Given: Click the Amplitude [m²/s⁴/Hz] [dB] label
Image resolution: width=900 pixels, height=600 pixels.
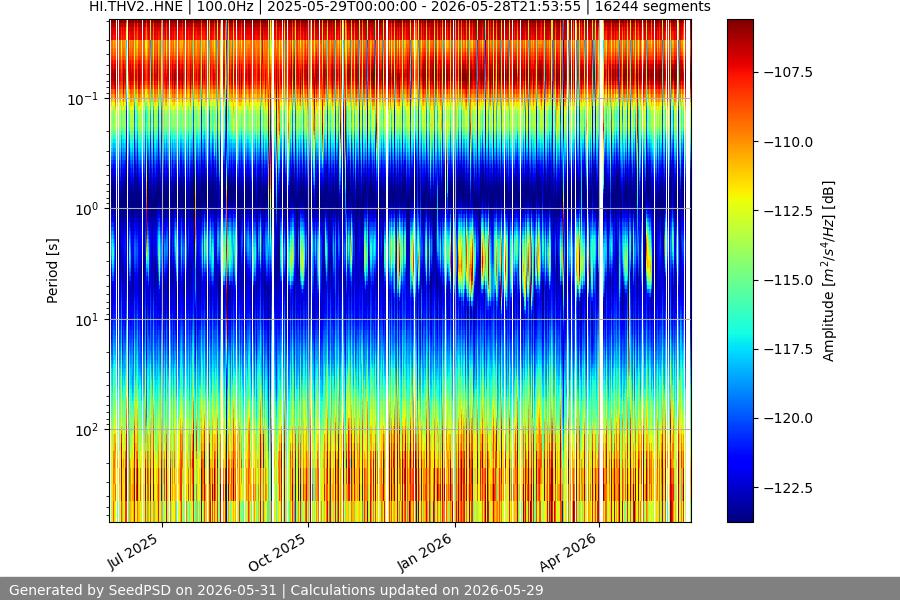Looking at the screenshot, I should [x=828, y=271].
